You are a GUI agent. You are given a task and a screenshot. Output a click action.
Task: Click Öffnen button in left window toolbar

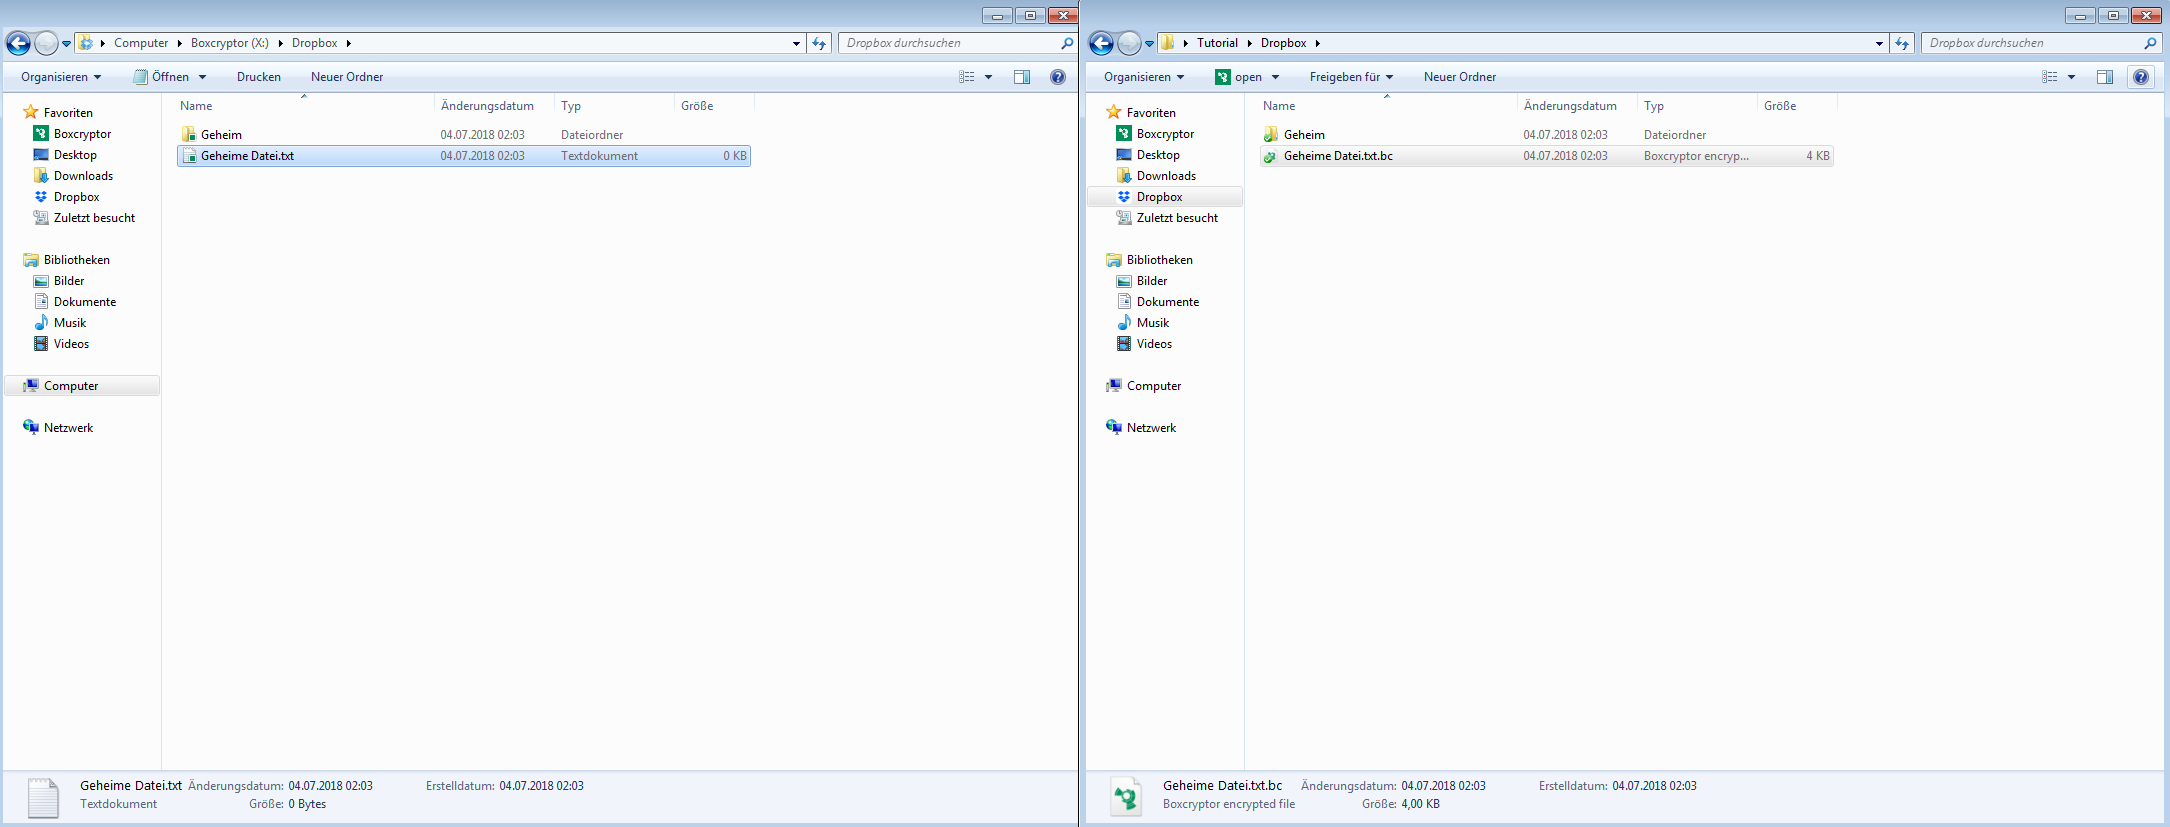[x=162, y=77]
